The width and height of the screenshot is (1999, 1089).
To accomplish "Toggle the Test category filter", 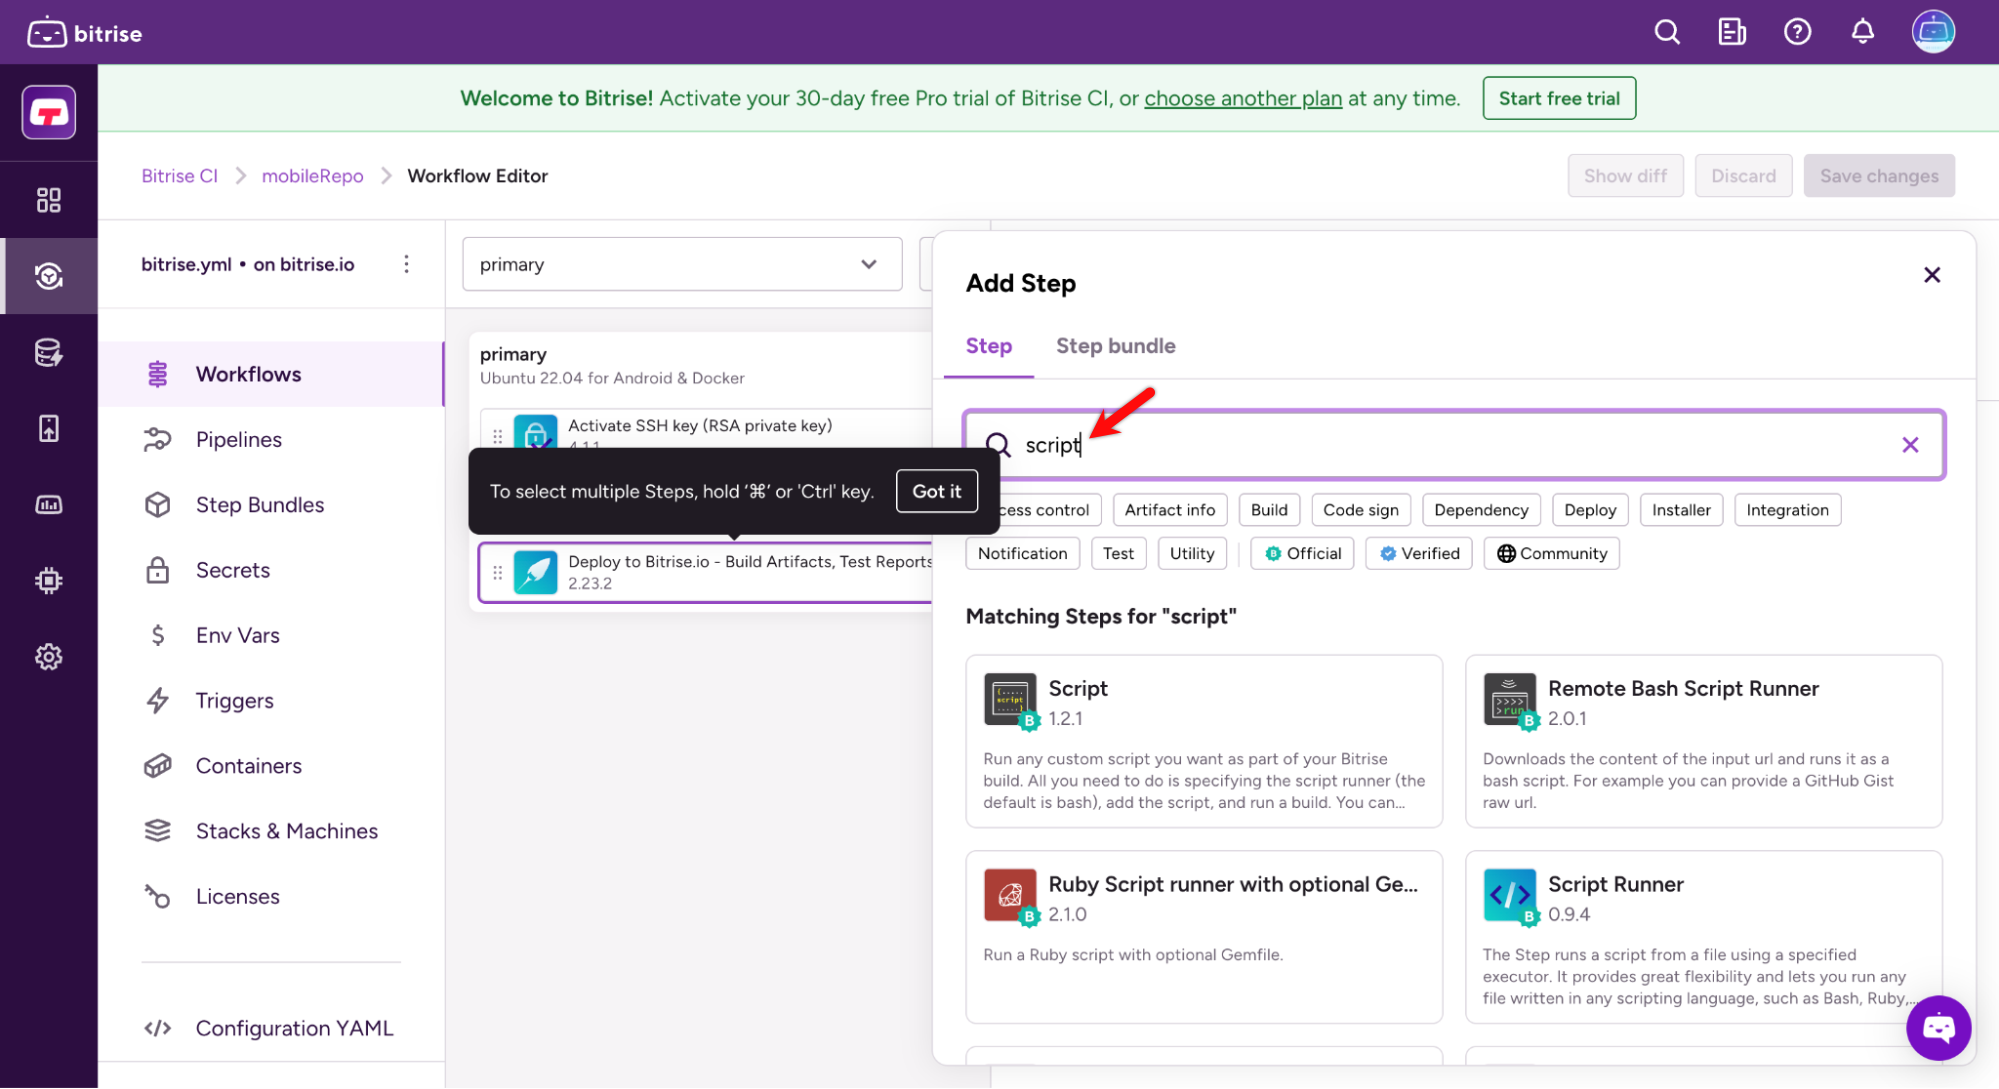I will tap(1118, 553).
